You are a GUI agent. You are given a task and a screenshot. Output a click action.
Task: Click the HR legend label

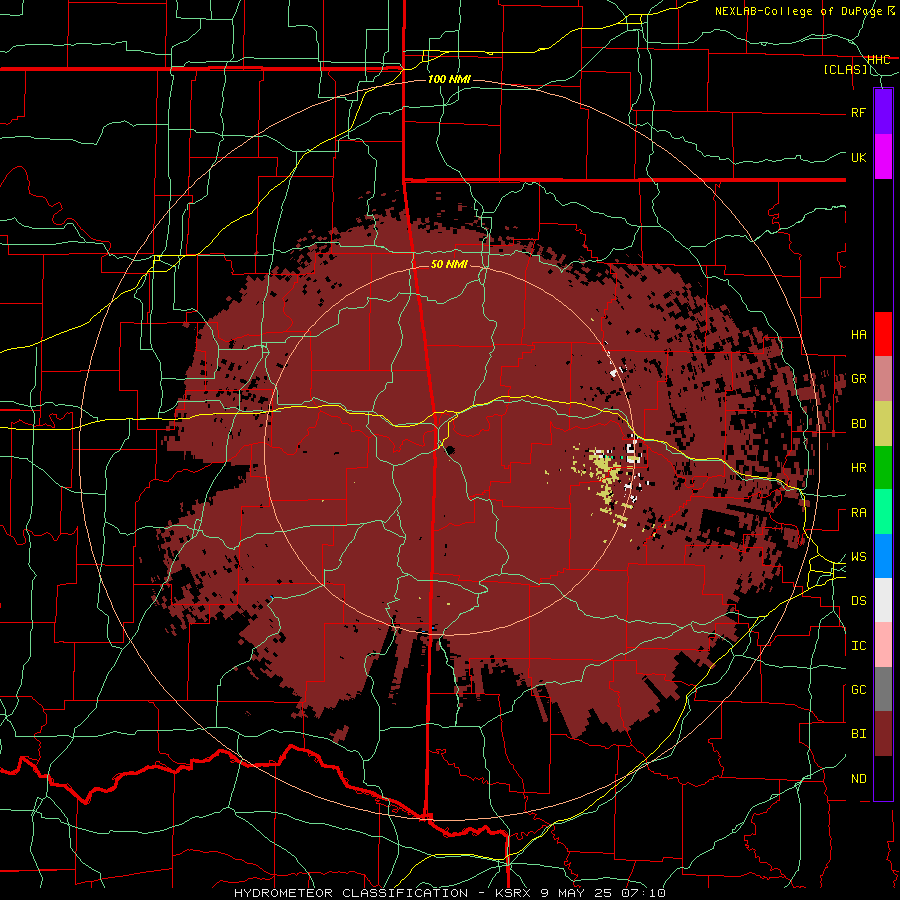[858, 468]
